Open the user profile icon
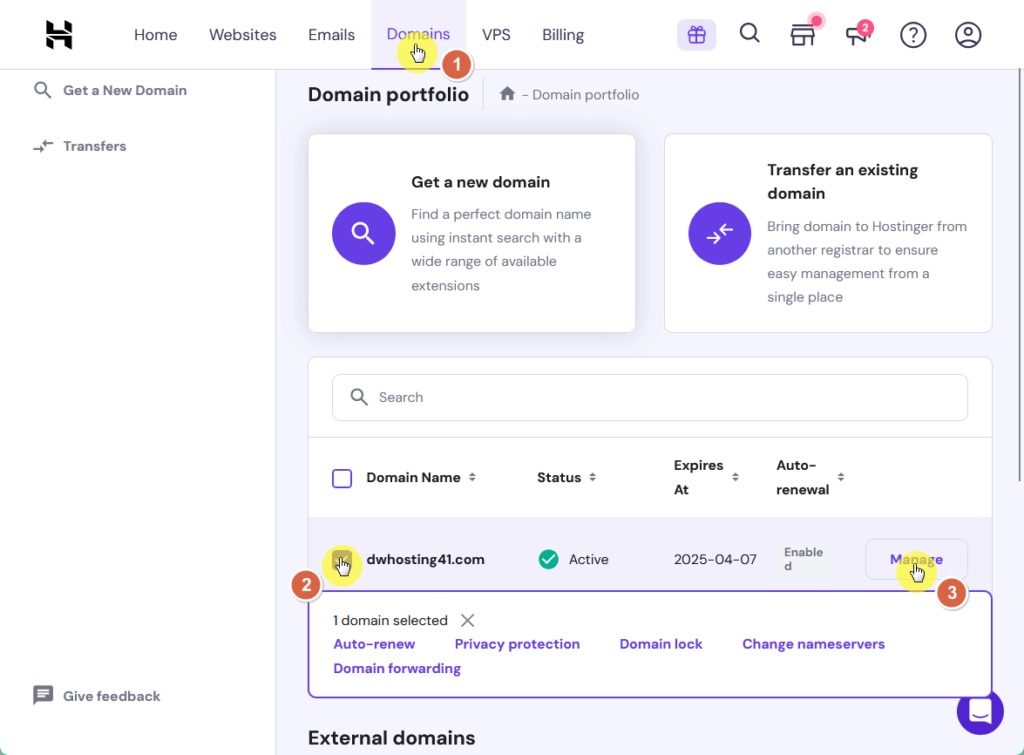The image size is (1024, 755). [968, 35]
